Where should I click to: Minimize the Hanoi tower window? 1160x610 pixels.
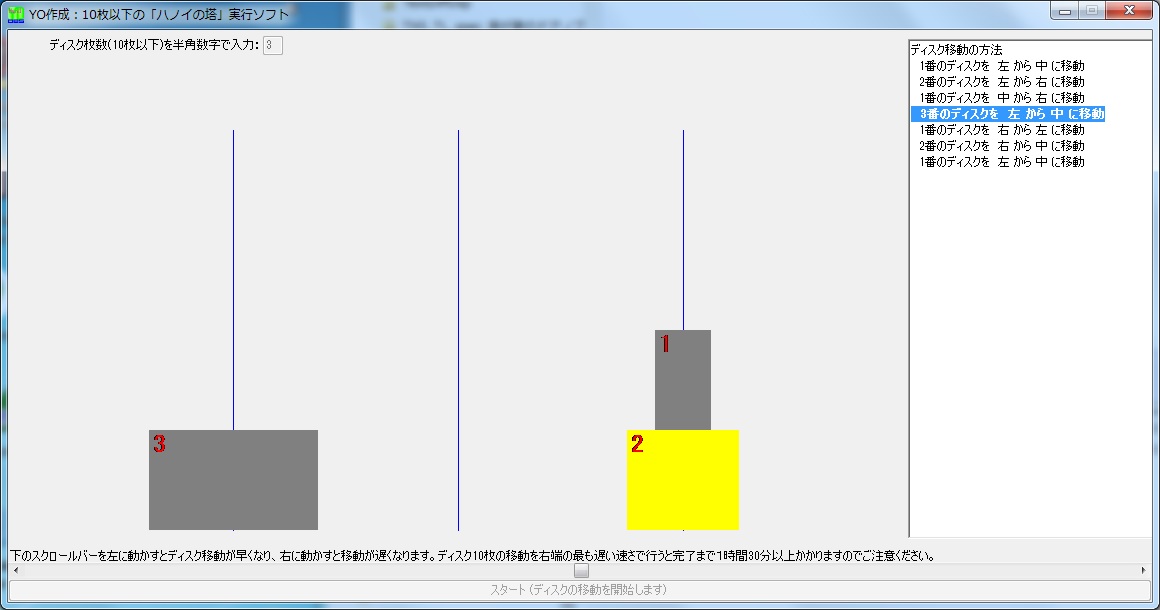click(x=1065, y=11)
